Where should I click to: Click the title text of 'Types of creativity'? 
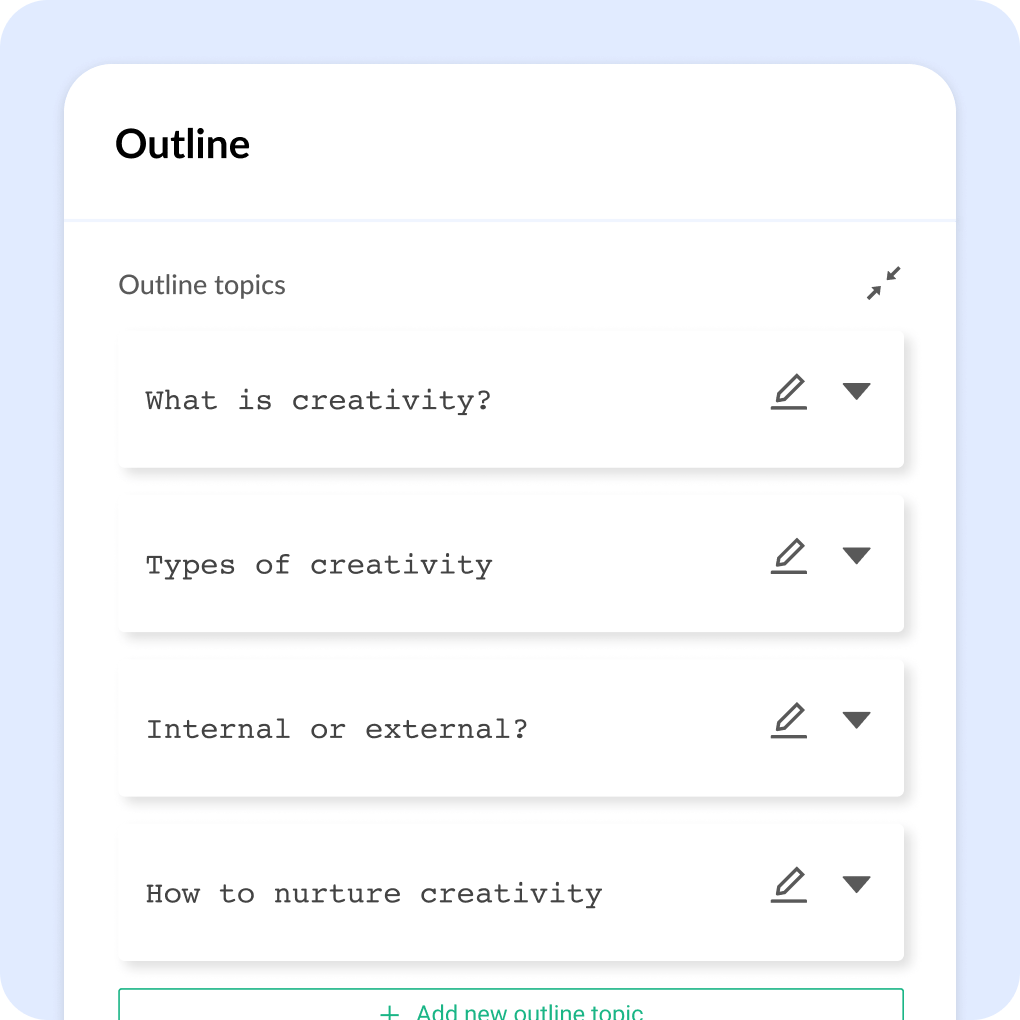(319, 564)
